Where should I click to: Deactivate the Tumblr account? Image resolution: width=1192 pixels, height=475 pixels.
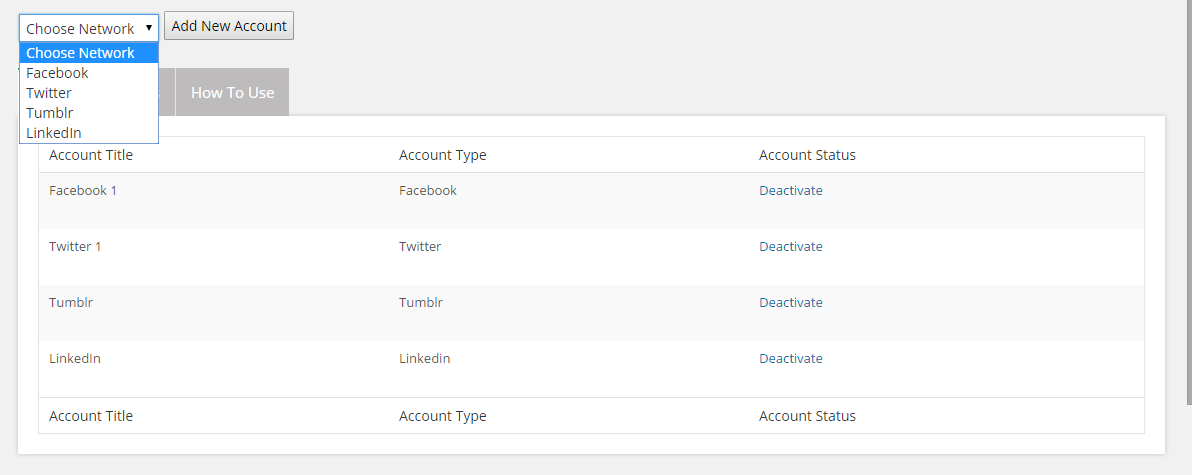(790, 302)
